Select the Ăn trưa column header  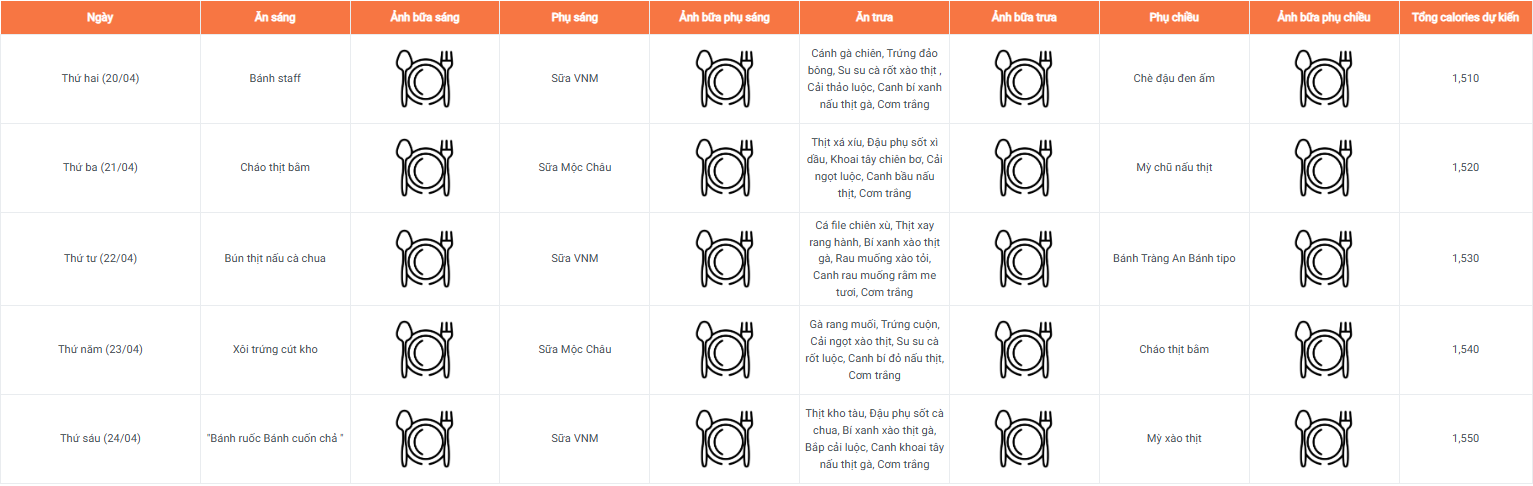874,18
